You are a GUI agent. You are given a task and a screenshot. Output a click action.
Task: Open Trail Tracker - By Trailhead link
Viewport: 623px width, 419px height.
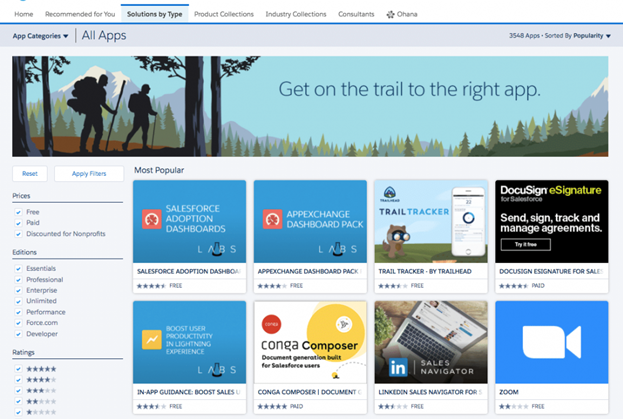(x=425, y=272)
